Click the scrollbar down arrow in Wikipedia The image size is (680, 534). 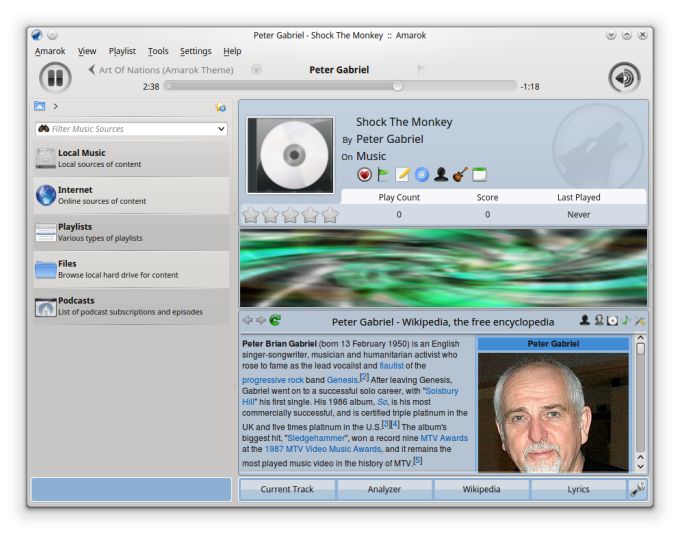[641, 467]
